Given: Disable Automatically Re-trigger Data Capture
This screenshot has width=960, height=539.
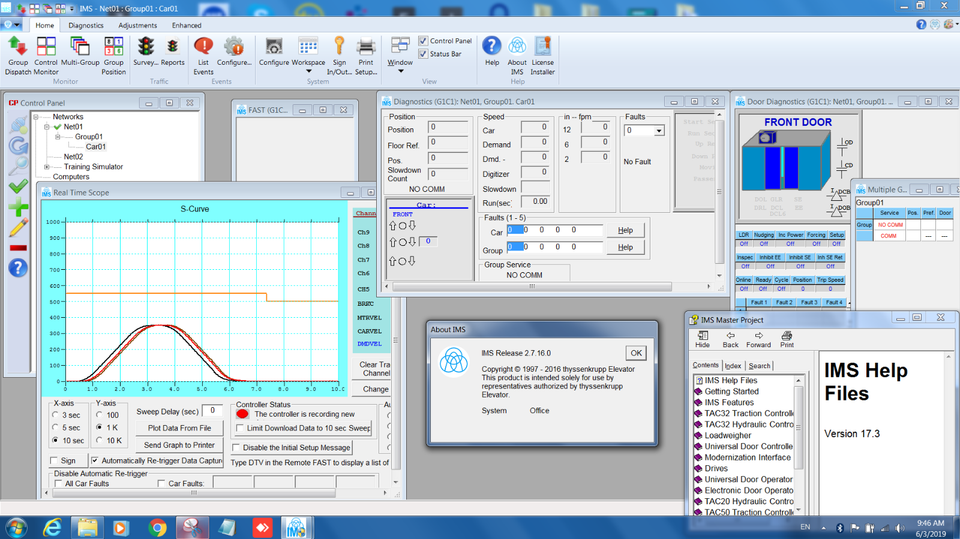Looking at the screenshot, I should coord(95,460).
